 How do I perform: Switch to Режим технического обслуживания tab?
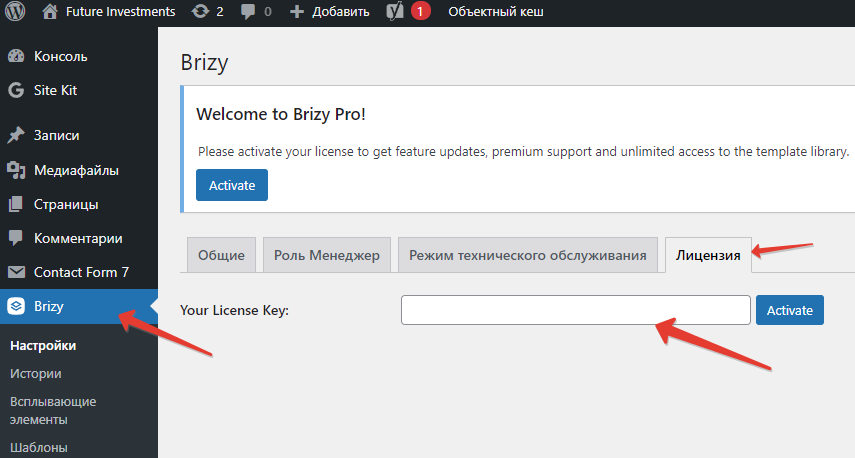click(x=528, y=255)
